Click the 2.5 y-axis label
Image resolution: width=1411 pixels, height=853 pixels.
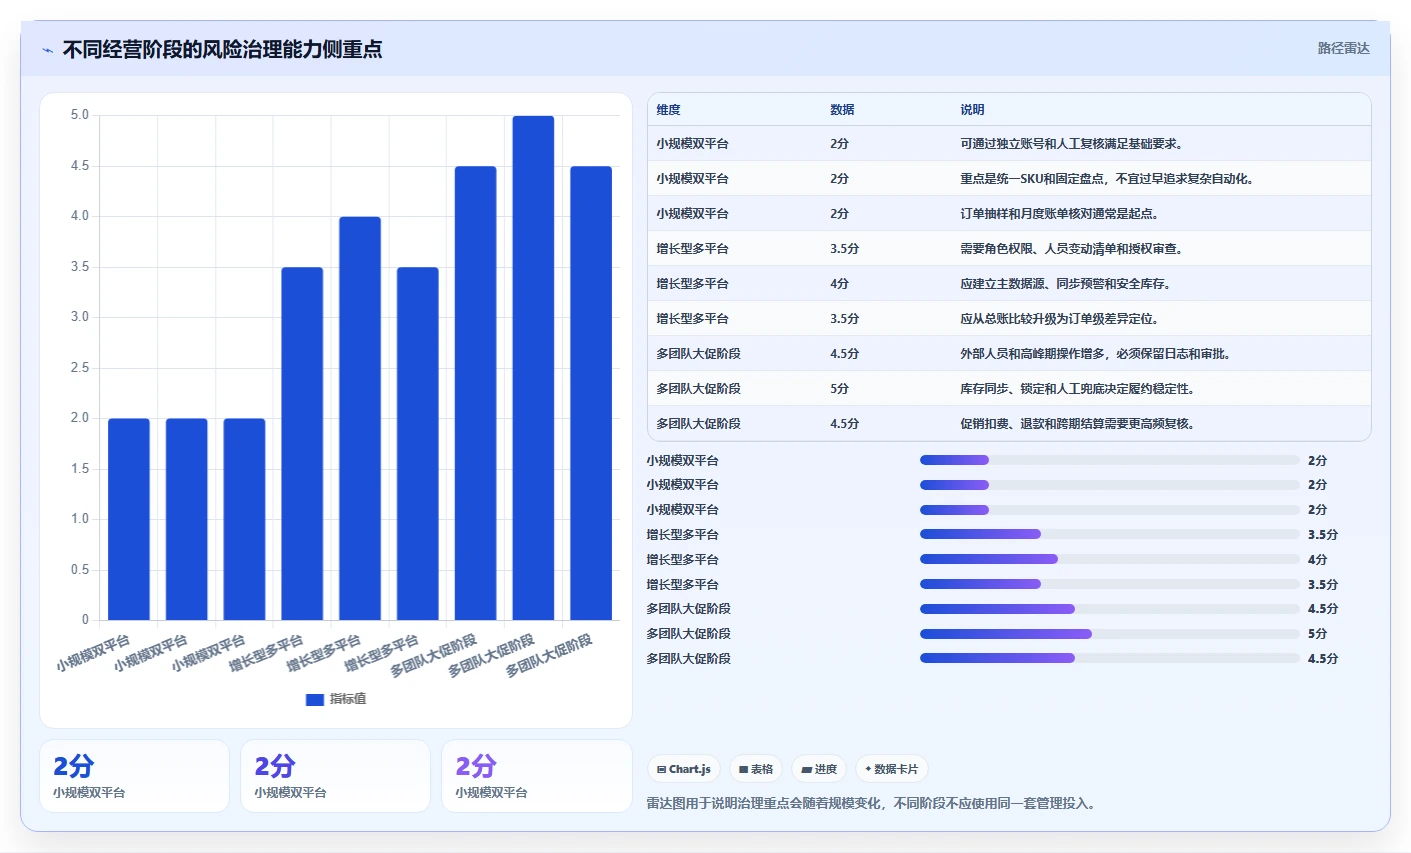80,368
